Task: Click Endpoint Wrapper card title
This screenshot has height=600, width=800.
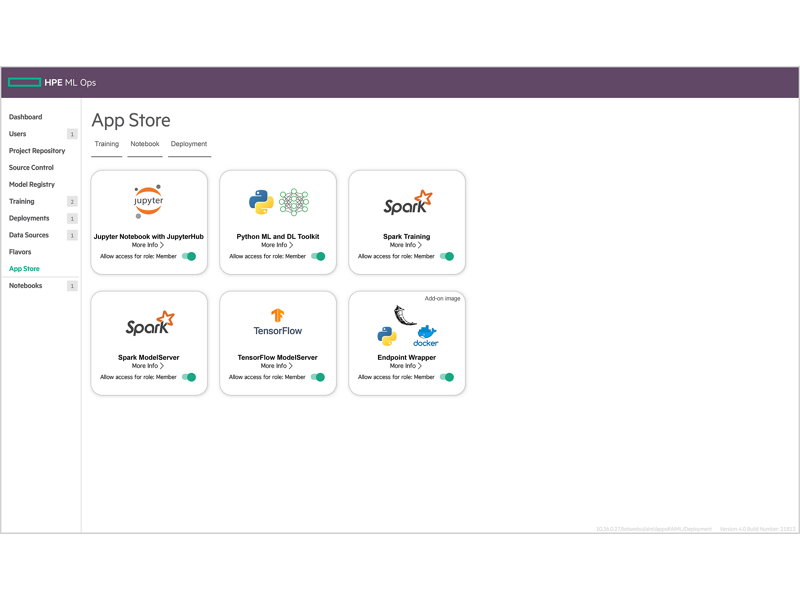Action: tap(407, 357)
